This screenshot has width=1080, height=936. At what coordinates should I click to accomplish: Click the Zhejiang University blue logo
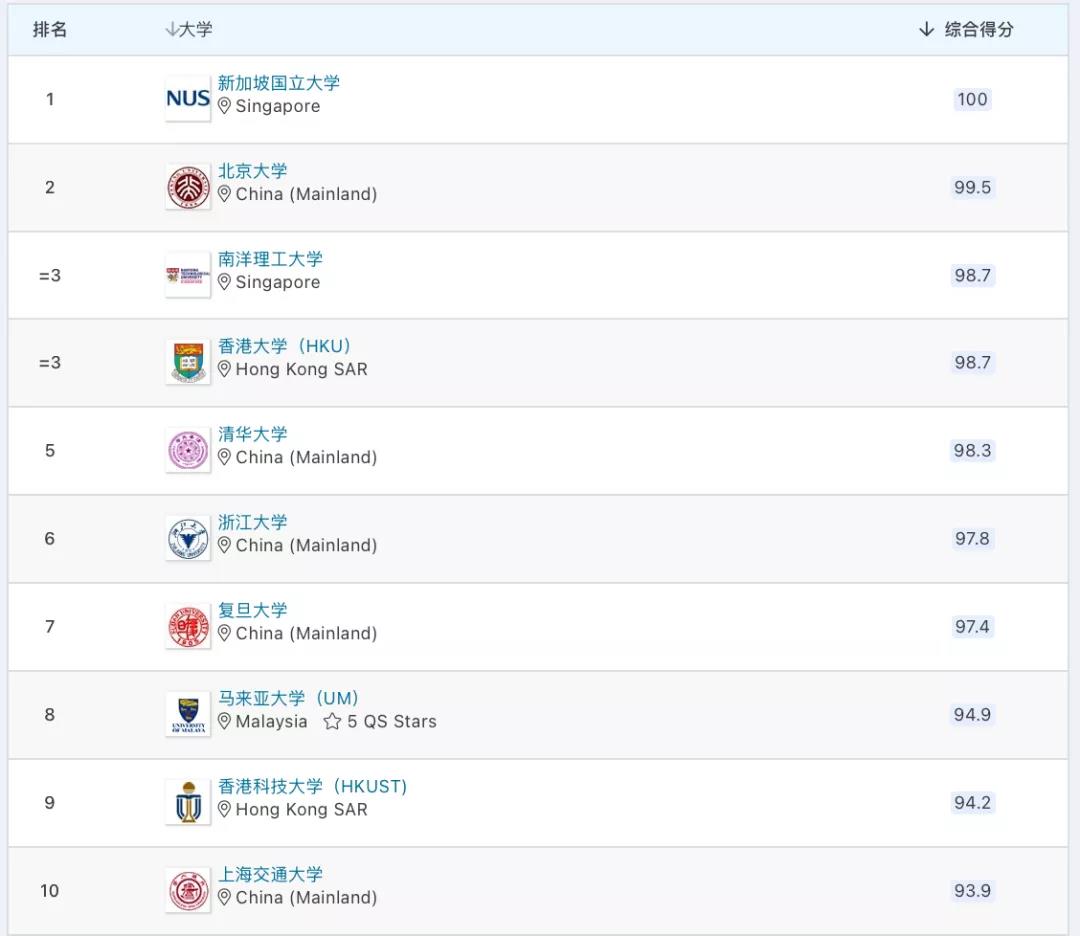187,538
